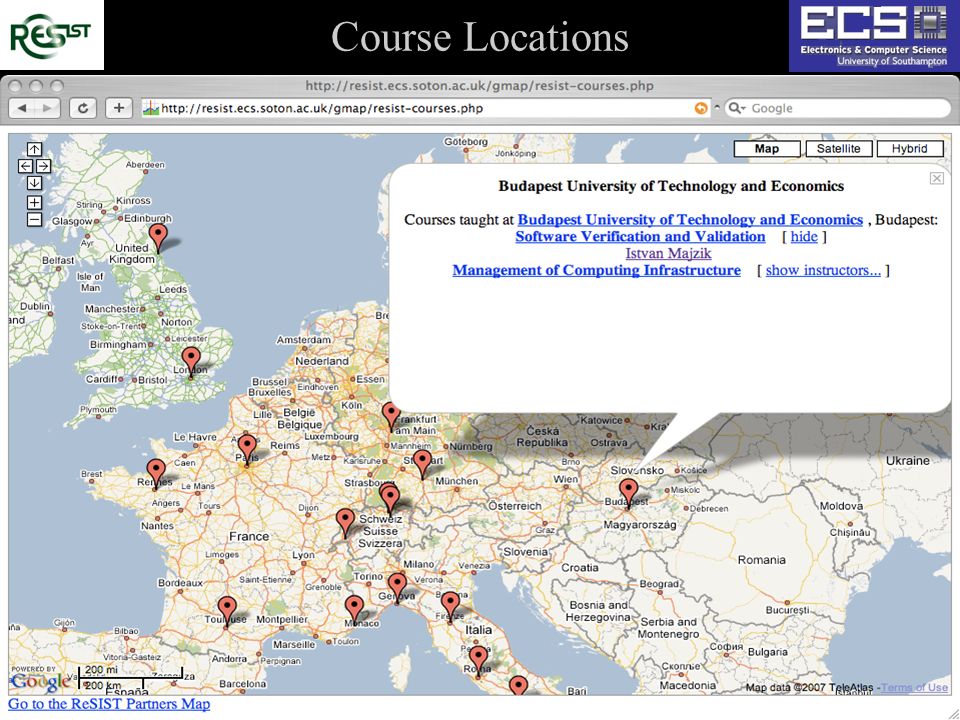The image size is (960, 720).
Task: Expand the show instructors link
Action: point(823,270)
